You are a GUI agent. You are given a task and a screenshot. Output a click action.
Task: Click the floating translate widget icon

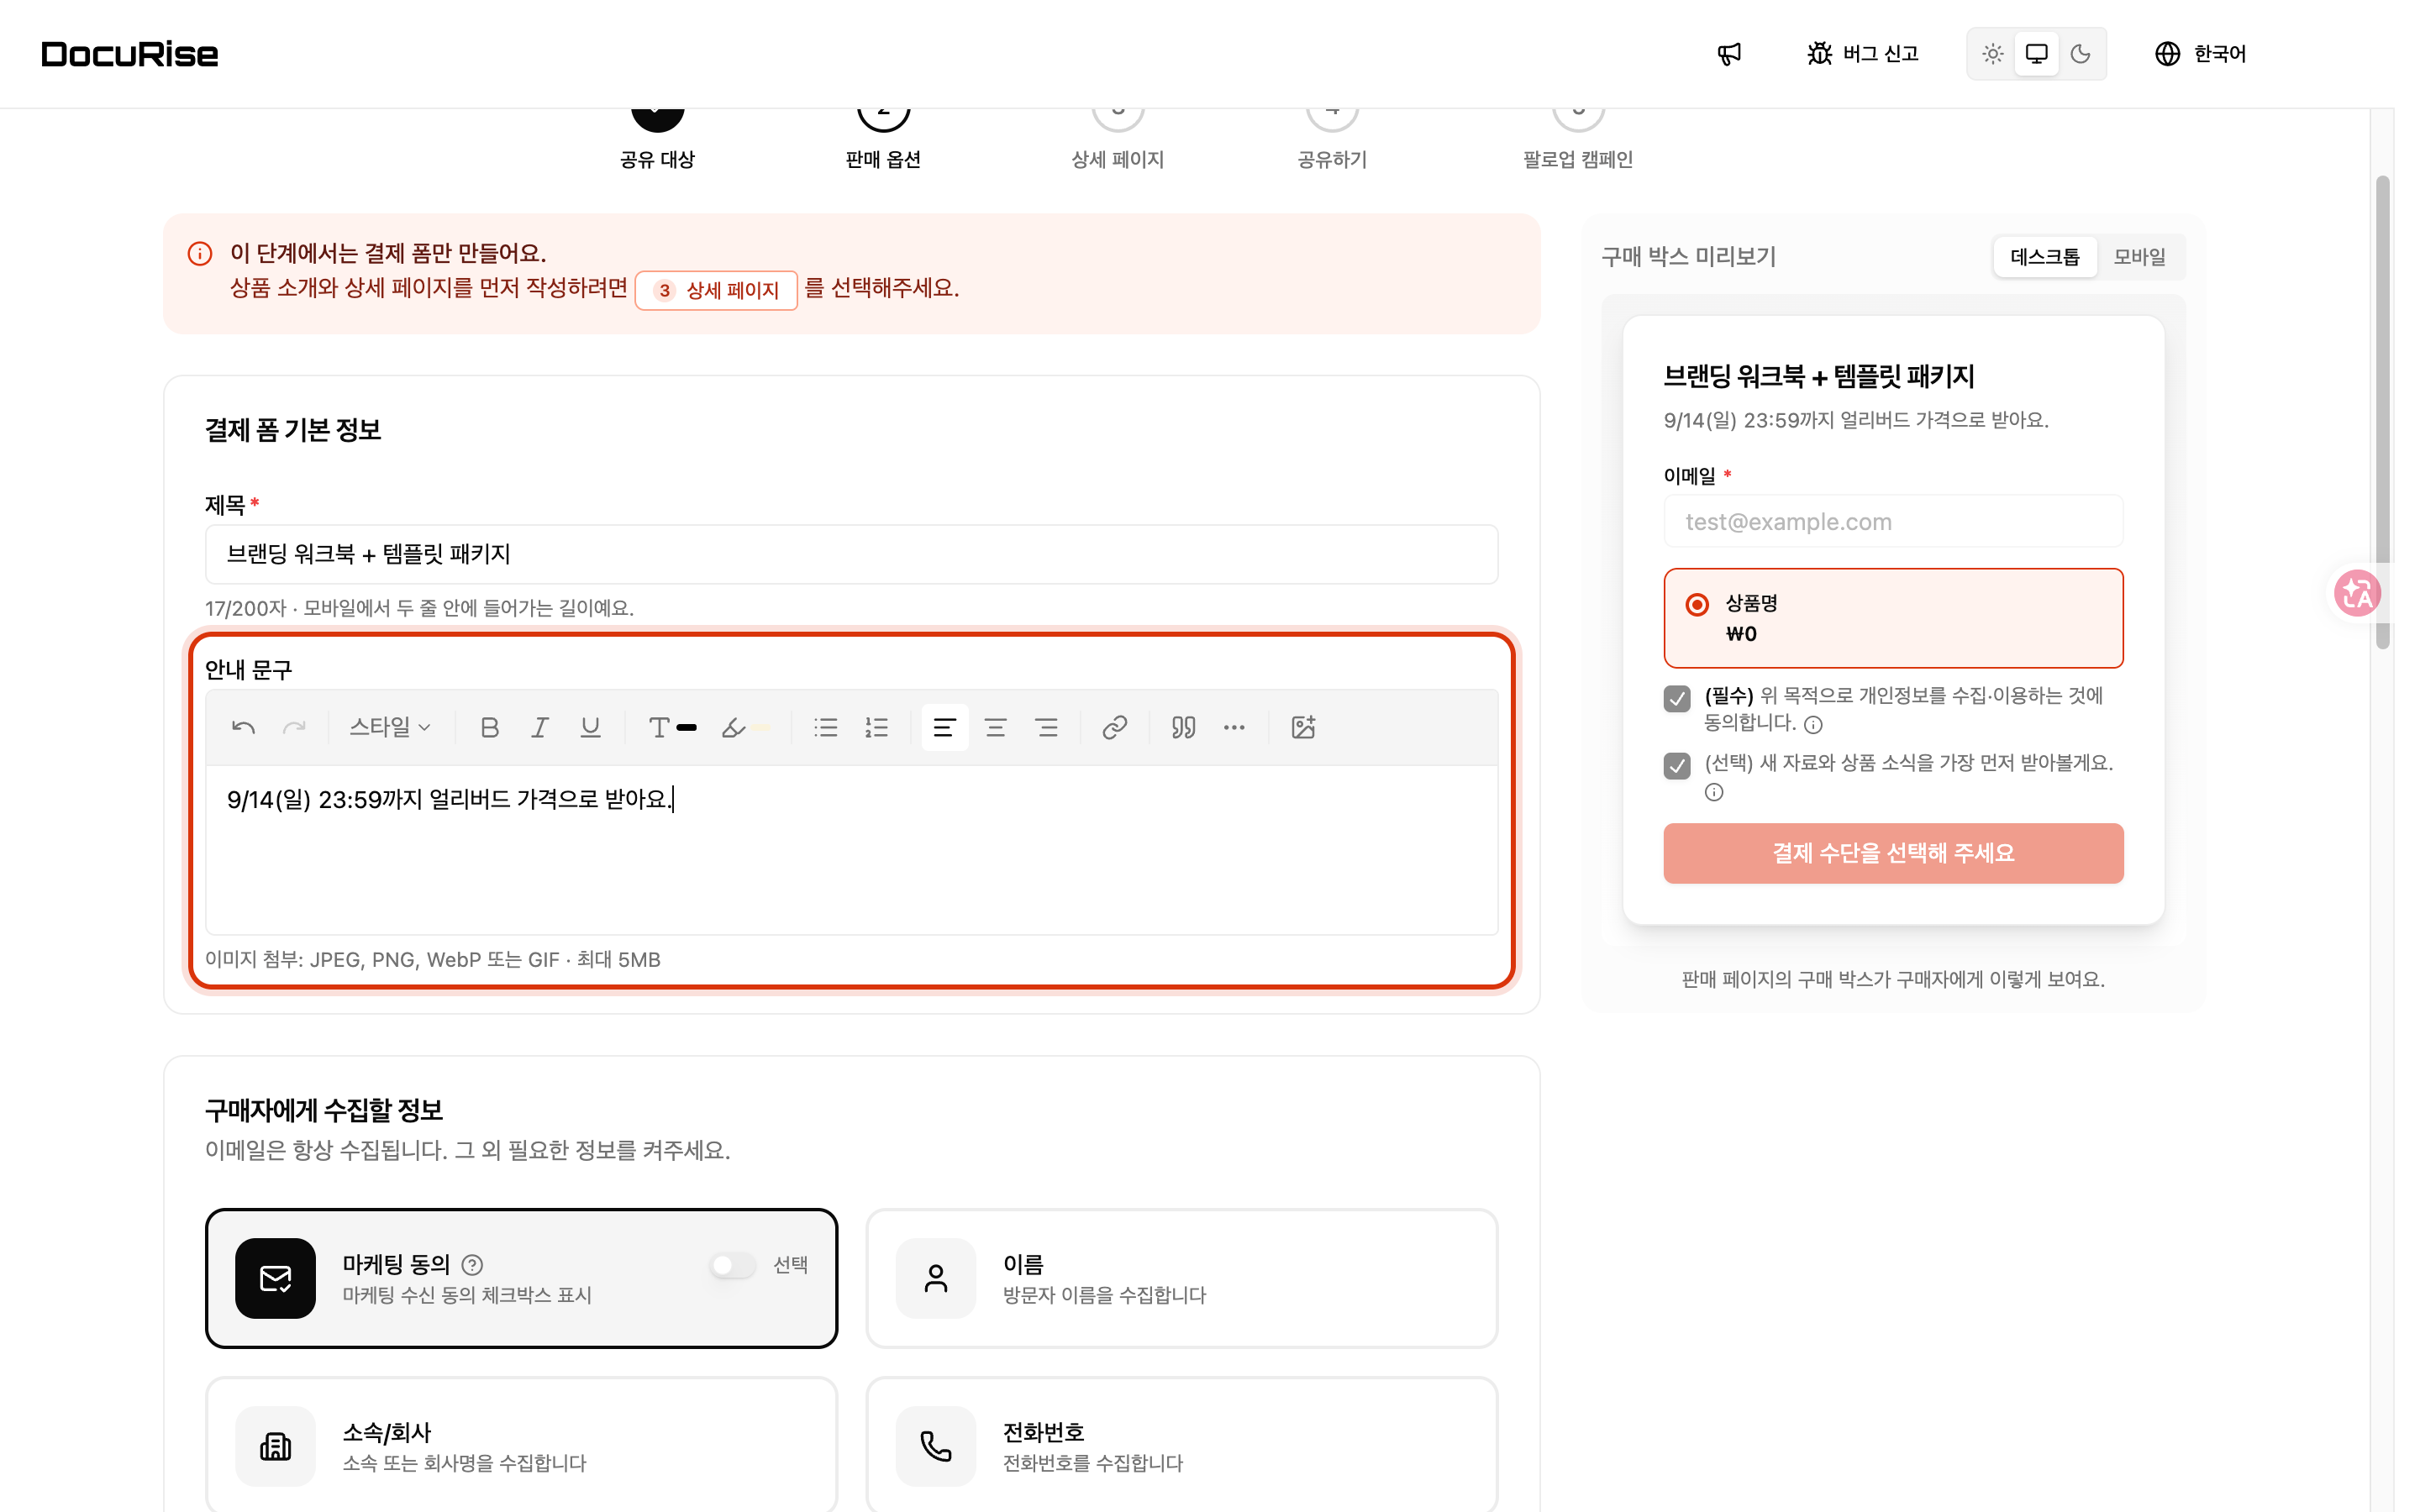pyautogui.click(x=2357, y=594)
